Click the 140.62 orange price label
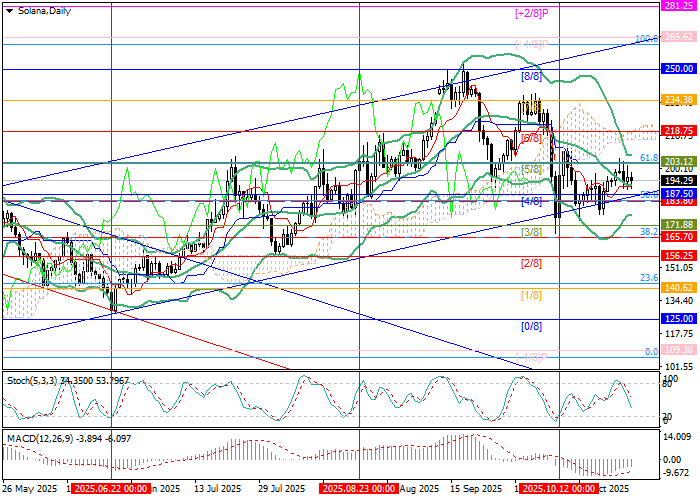 coord(679,288)
